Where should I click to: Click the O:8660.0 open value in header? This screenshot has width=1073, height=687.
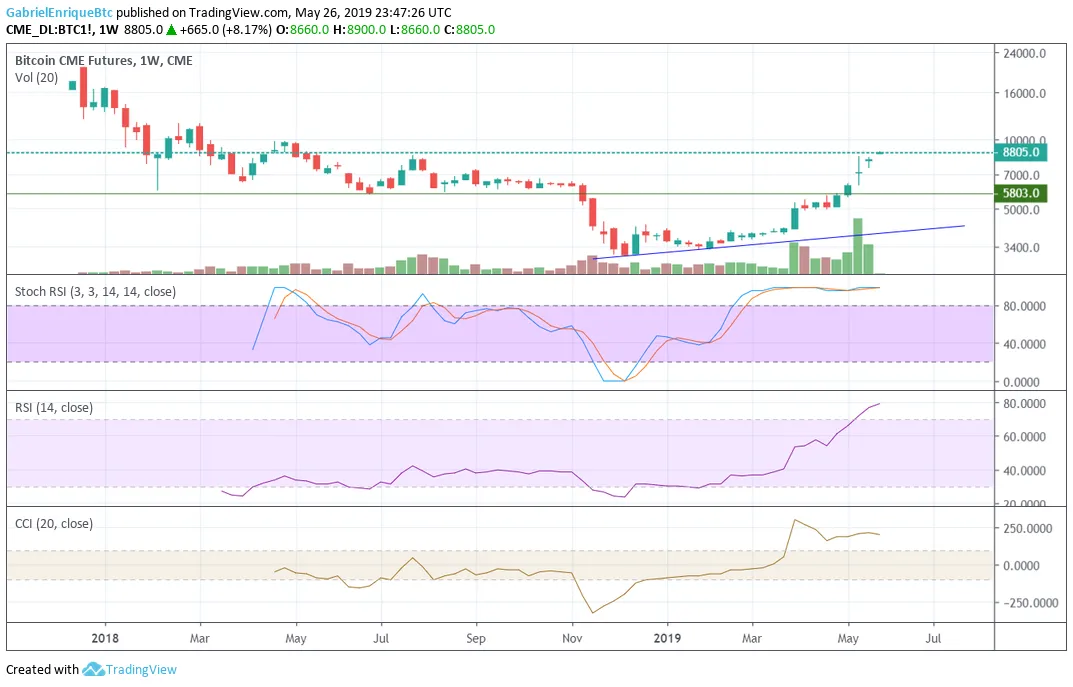[x=302, y=29]
